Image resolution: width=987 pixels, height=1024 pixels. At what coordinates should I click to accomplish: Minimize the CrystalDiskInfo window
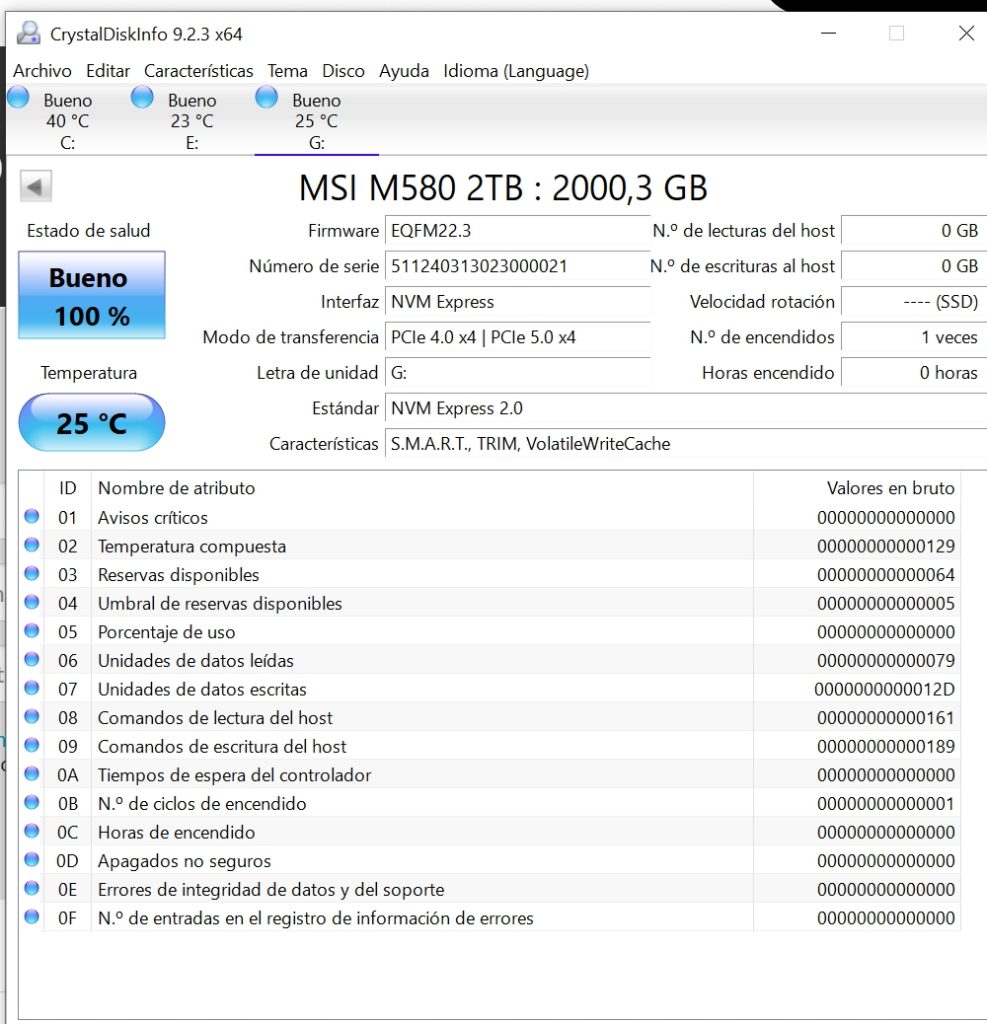point(828,33)
